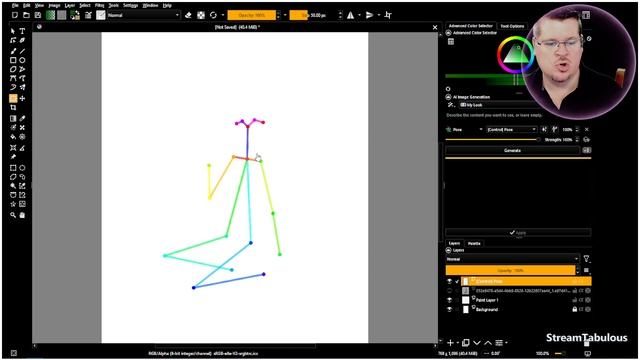Hide Paint Layer 1
The height and width of the screenshot is (360, 640).
coord(449,300)
